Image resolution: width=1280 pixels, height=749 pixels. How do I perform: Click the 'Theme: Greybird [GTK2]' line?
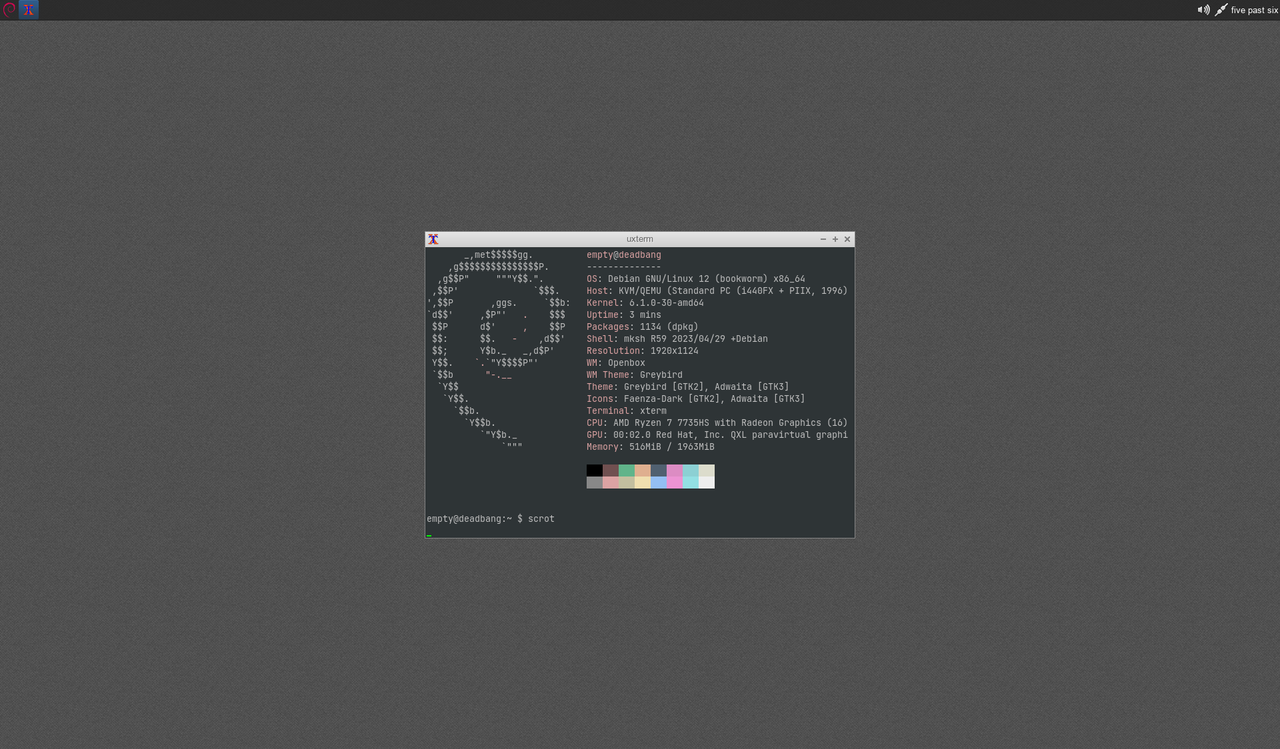click(x=688, y=387)
